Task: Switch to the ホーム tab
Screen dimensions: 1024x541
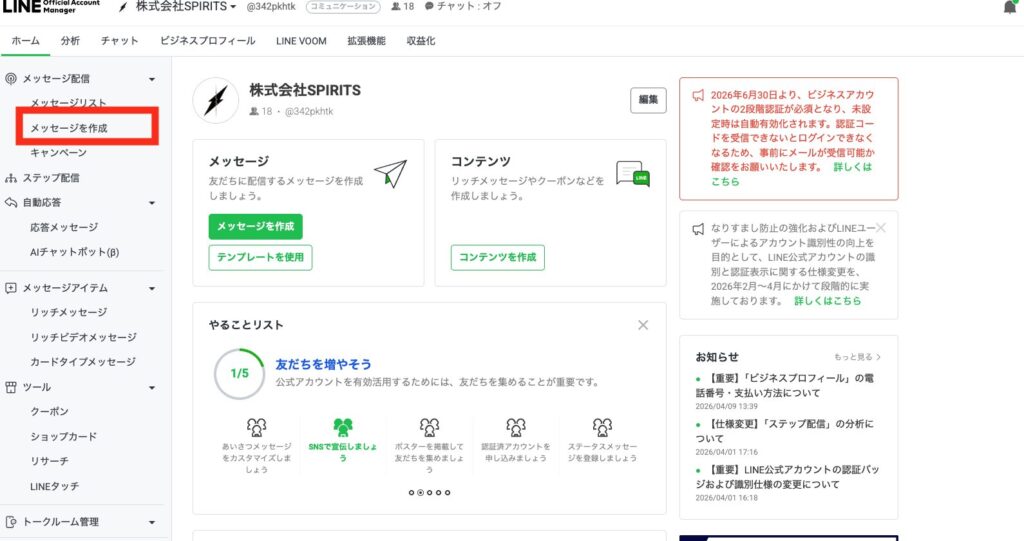Action: point(25,41)
